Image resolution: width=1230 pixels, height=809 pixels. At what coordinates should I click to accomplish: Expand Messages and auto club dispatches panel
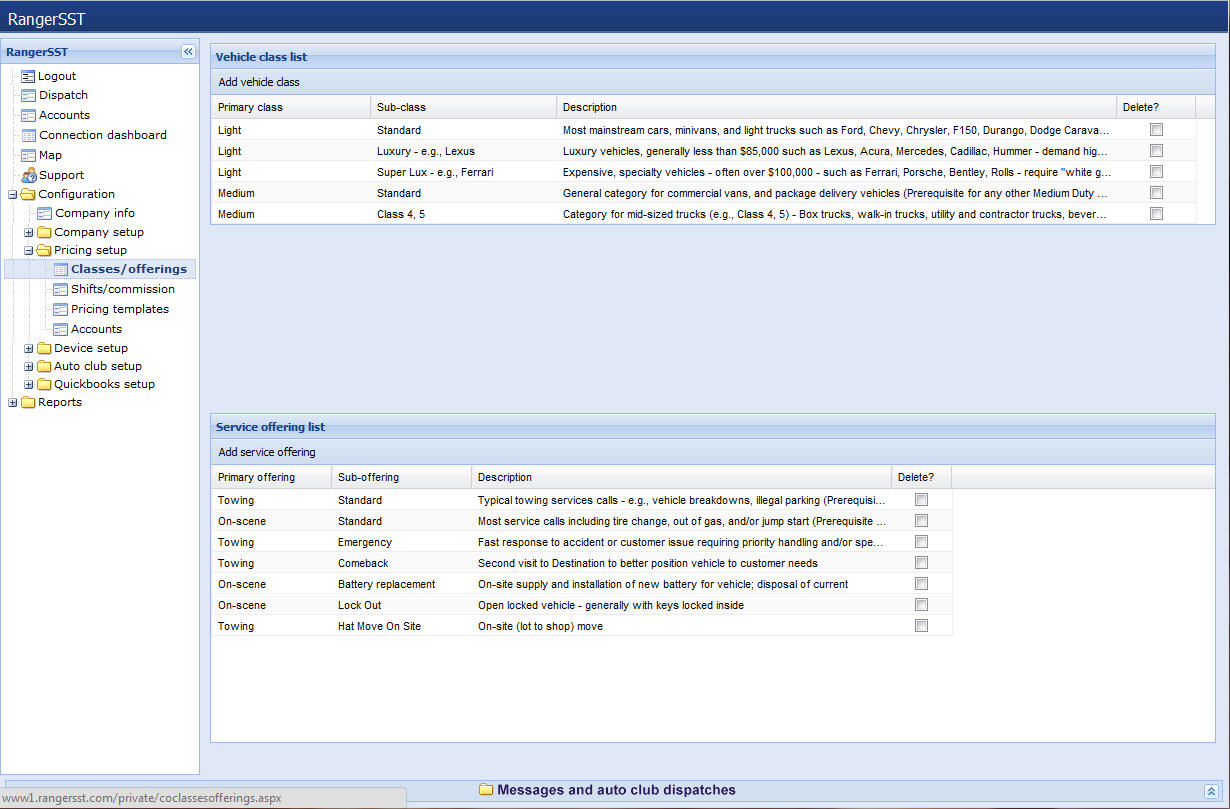click(x=1211, y=791)
